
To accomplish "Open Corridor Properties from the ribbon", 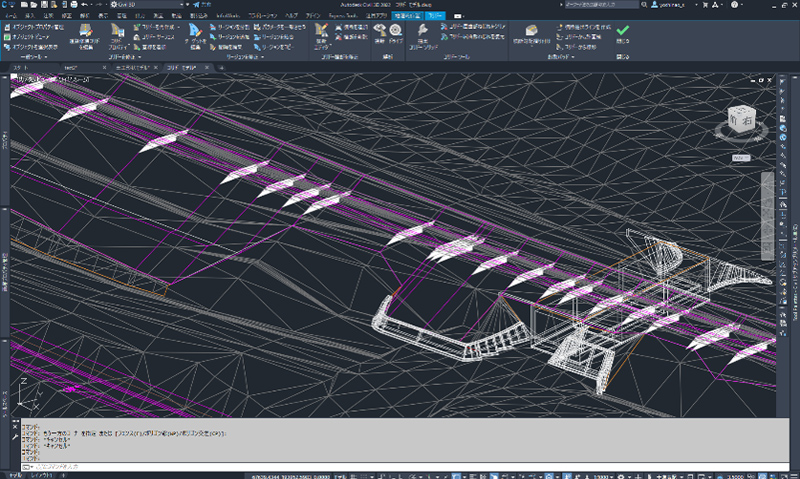I will coord(117,36).
